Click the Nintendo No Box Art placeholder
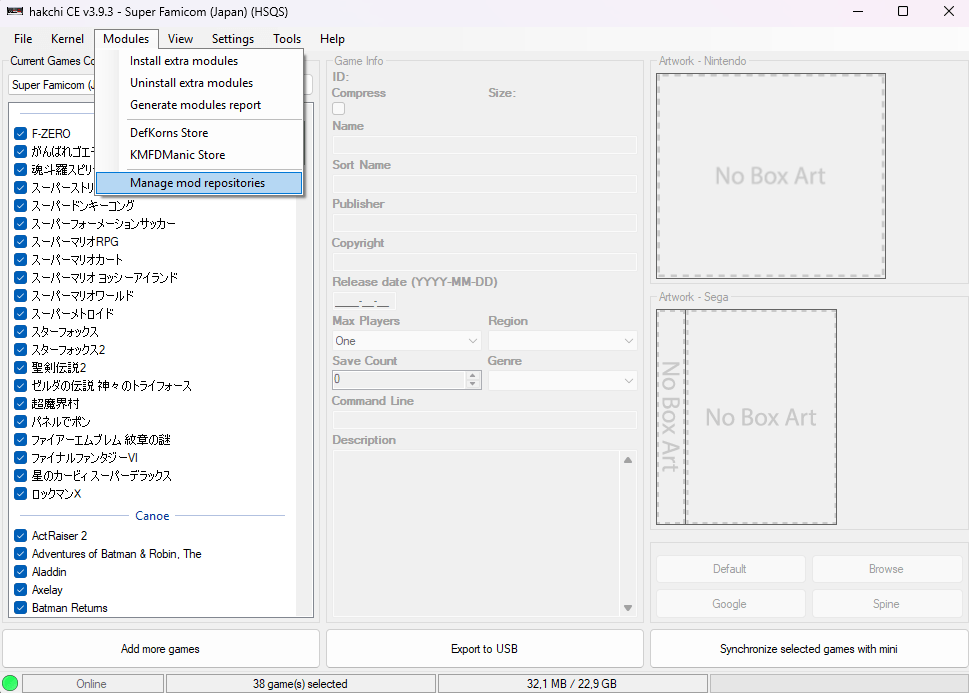Screen dimensions: 969x693 [771, 176]
